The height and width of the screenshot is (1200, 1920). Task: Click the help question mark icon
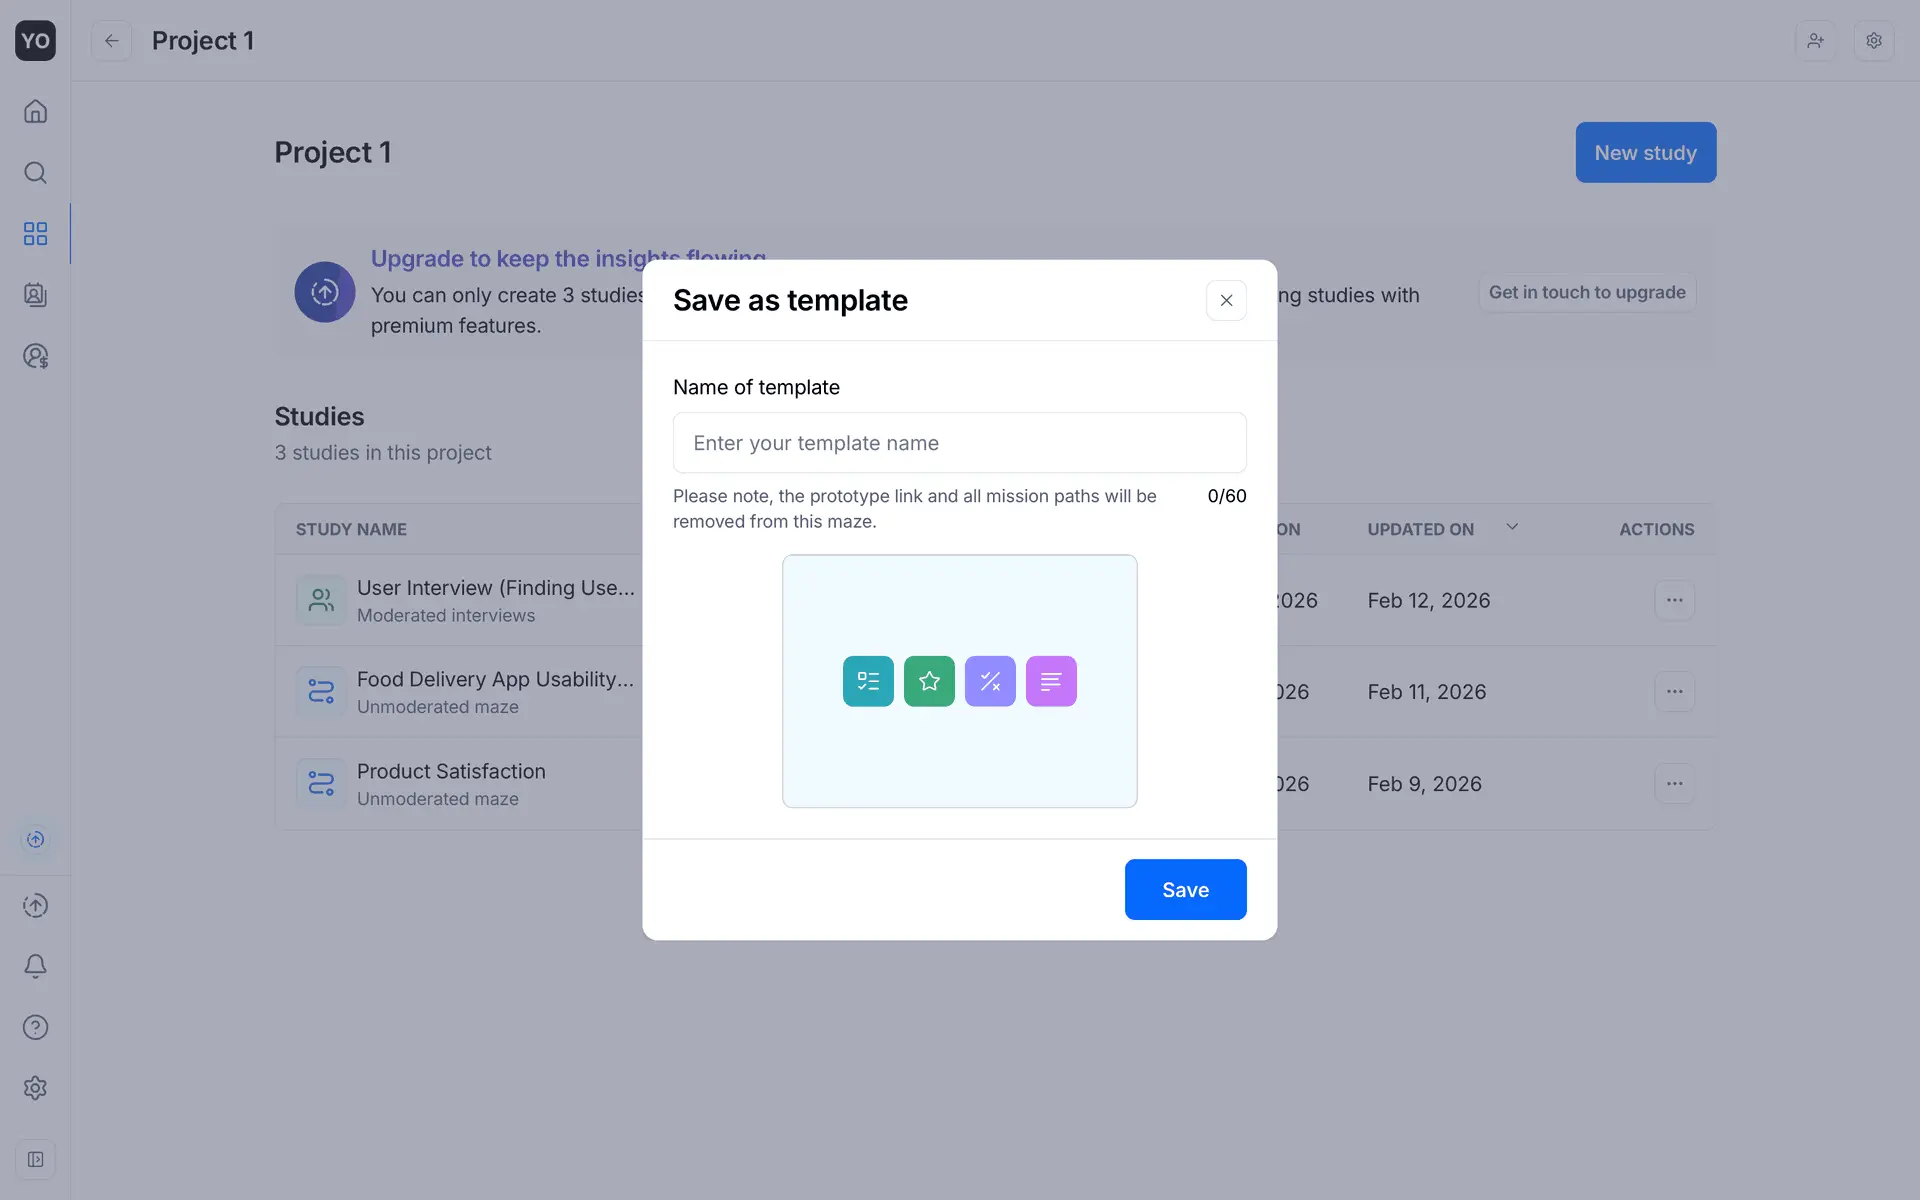[35, 1027]
